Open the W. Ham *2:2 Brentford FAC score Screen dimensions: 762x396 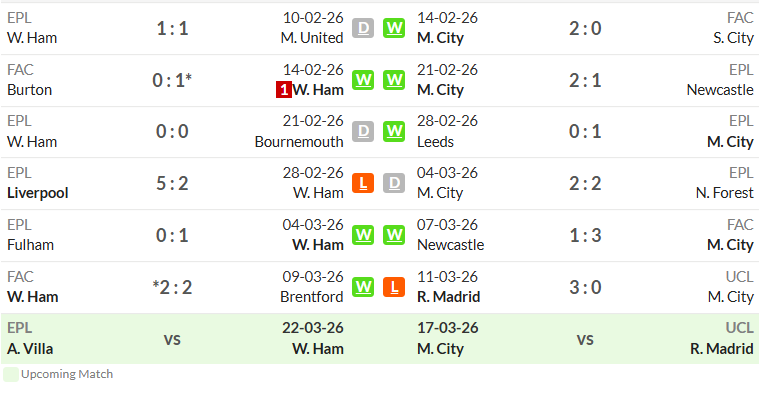point(172,287)
